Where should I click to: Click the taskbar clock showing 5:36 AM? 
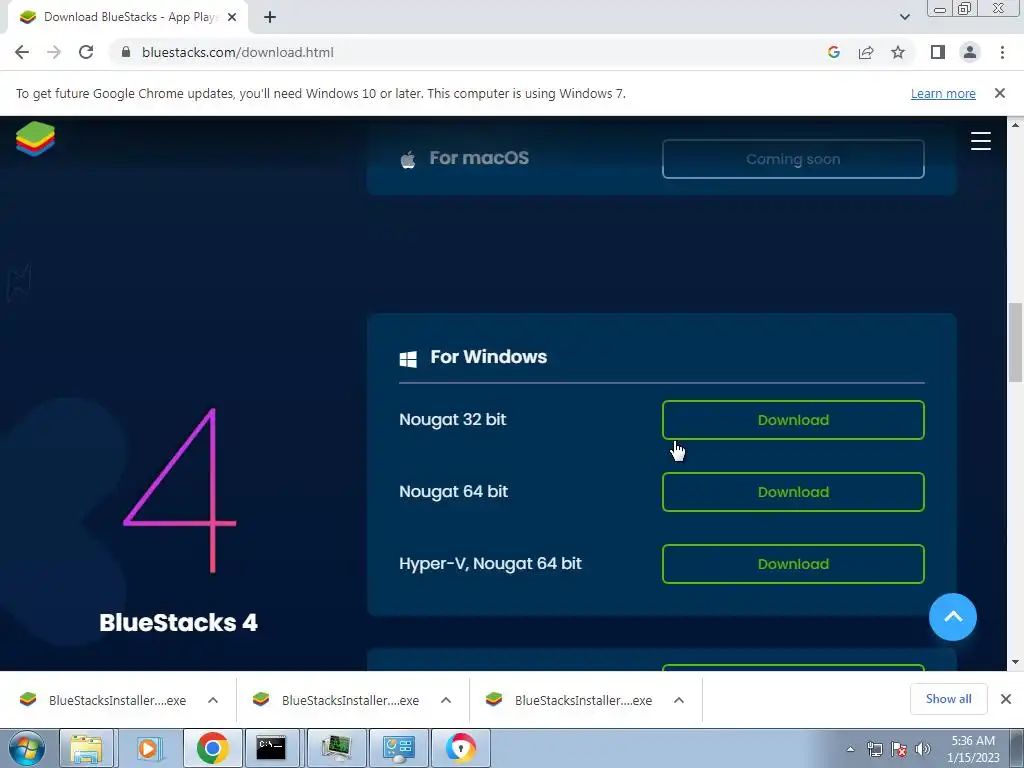pyautogui.click(x=972, y=749)
